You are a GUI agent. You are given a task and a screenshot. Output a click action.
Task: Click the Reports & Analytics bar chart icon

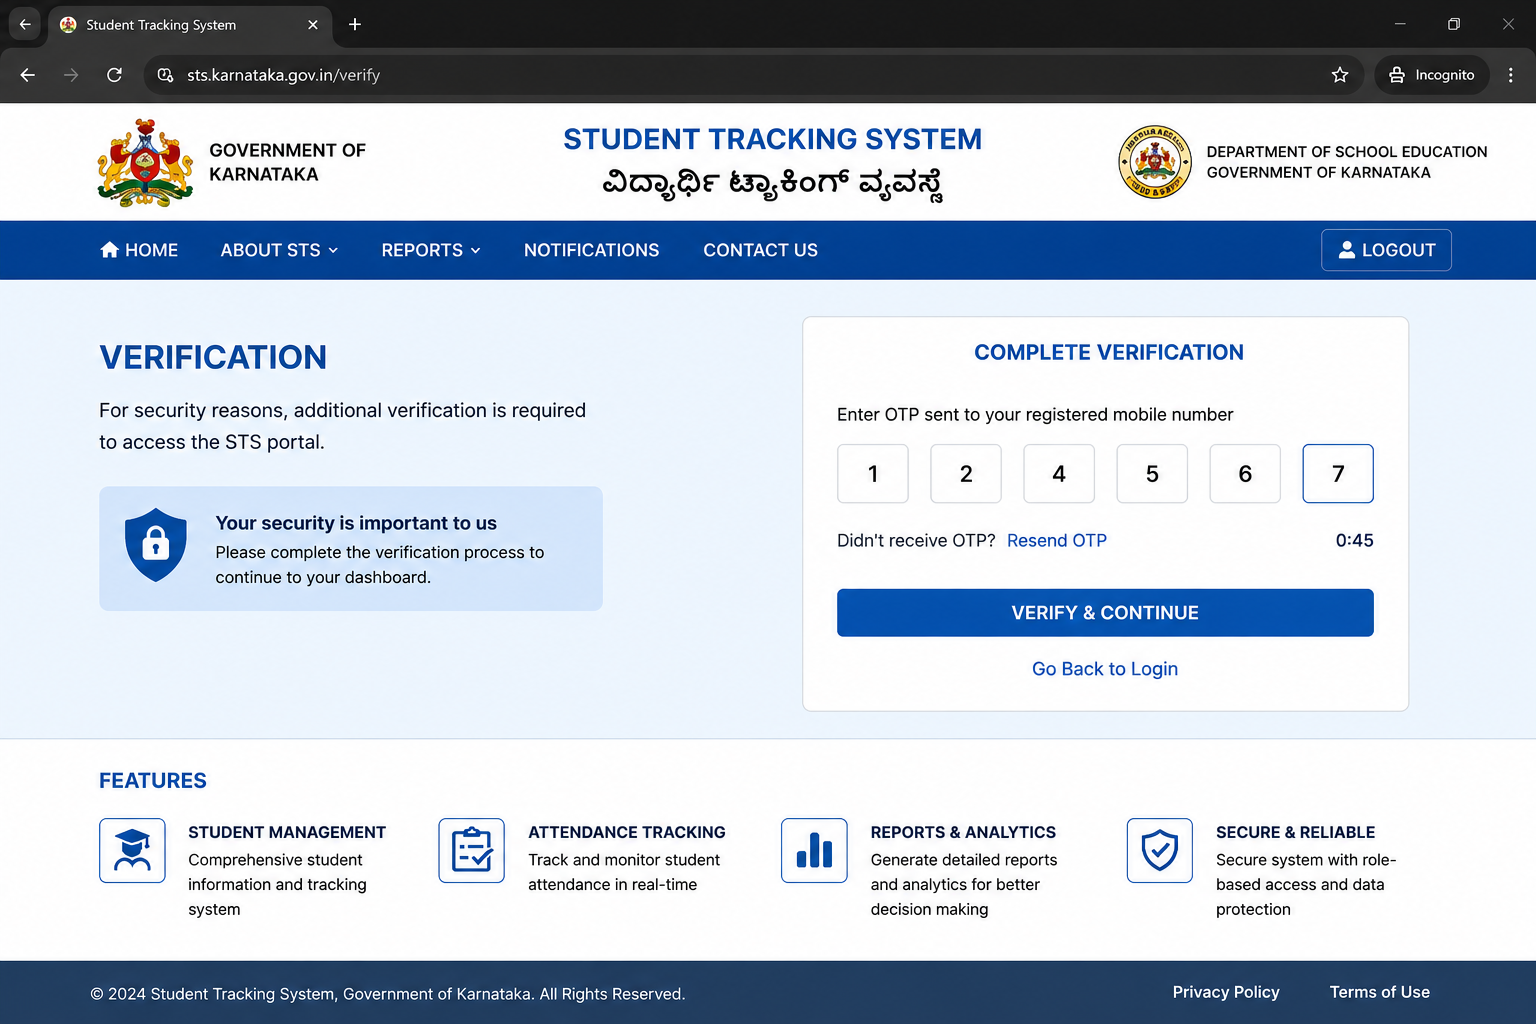coord(814,851)
